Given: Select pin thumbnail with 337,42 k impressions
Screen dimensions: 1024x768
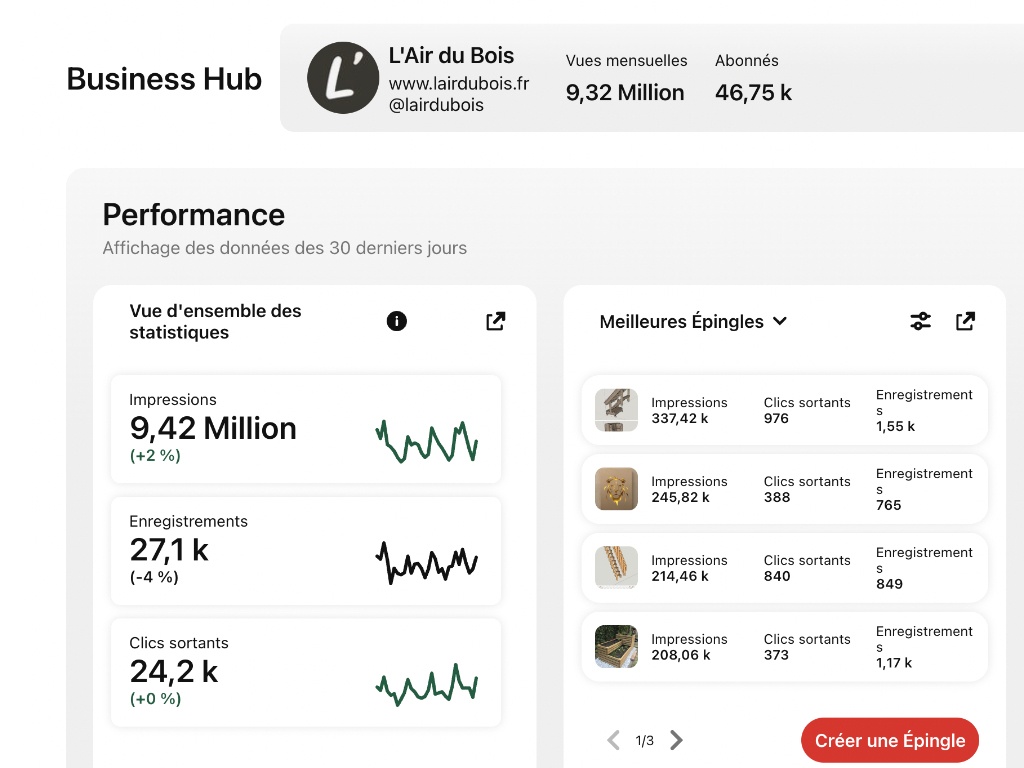Looking at the screenshot, I should [616, 410].
